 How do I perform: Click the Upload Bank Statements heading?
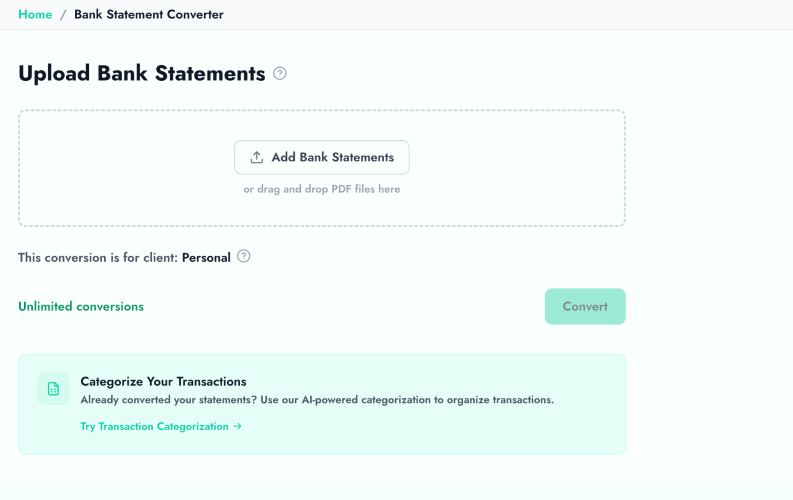click(x=141, y=74)
